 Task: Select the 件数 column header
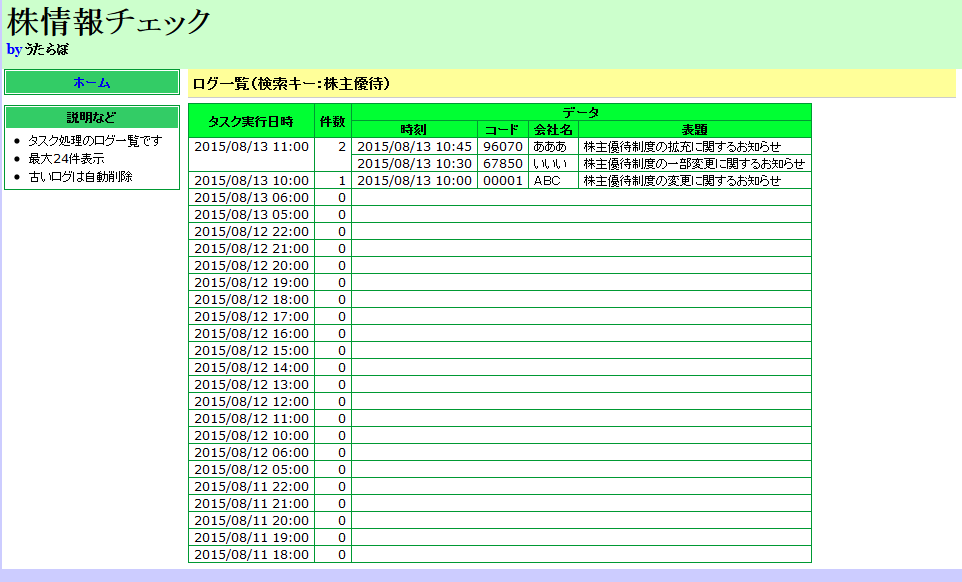332,121
